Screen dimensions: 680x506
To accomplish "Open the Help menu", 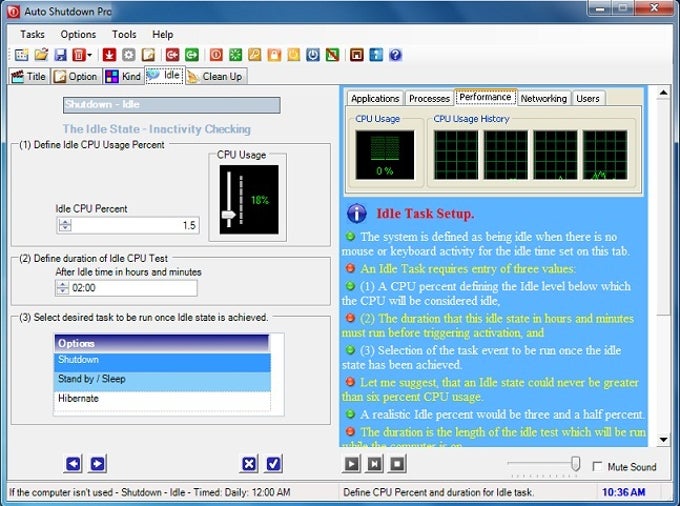I will (x=163, y=34).
